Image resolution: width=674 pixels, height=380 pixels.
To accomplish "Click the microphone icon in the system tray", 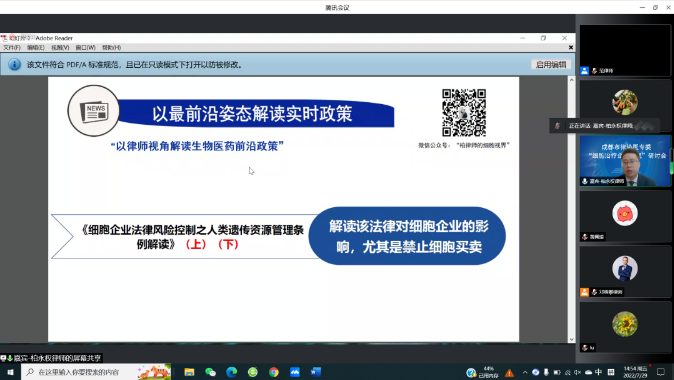I will point(546,372).
